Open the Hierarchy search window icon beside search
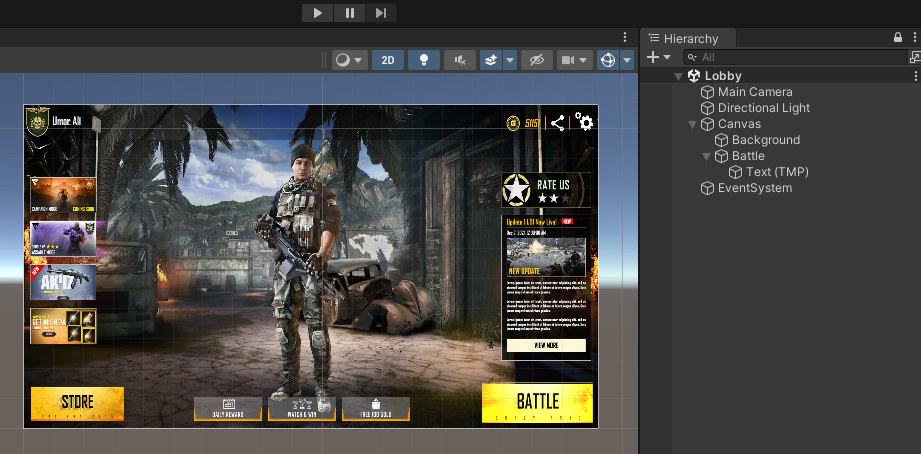The height and width of the screenshot is (454, 921). click(x=915, y=57)
